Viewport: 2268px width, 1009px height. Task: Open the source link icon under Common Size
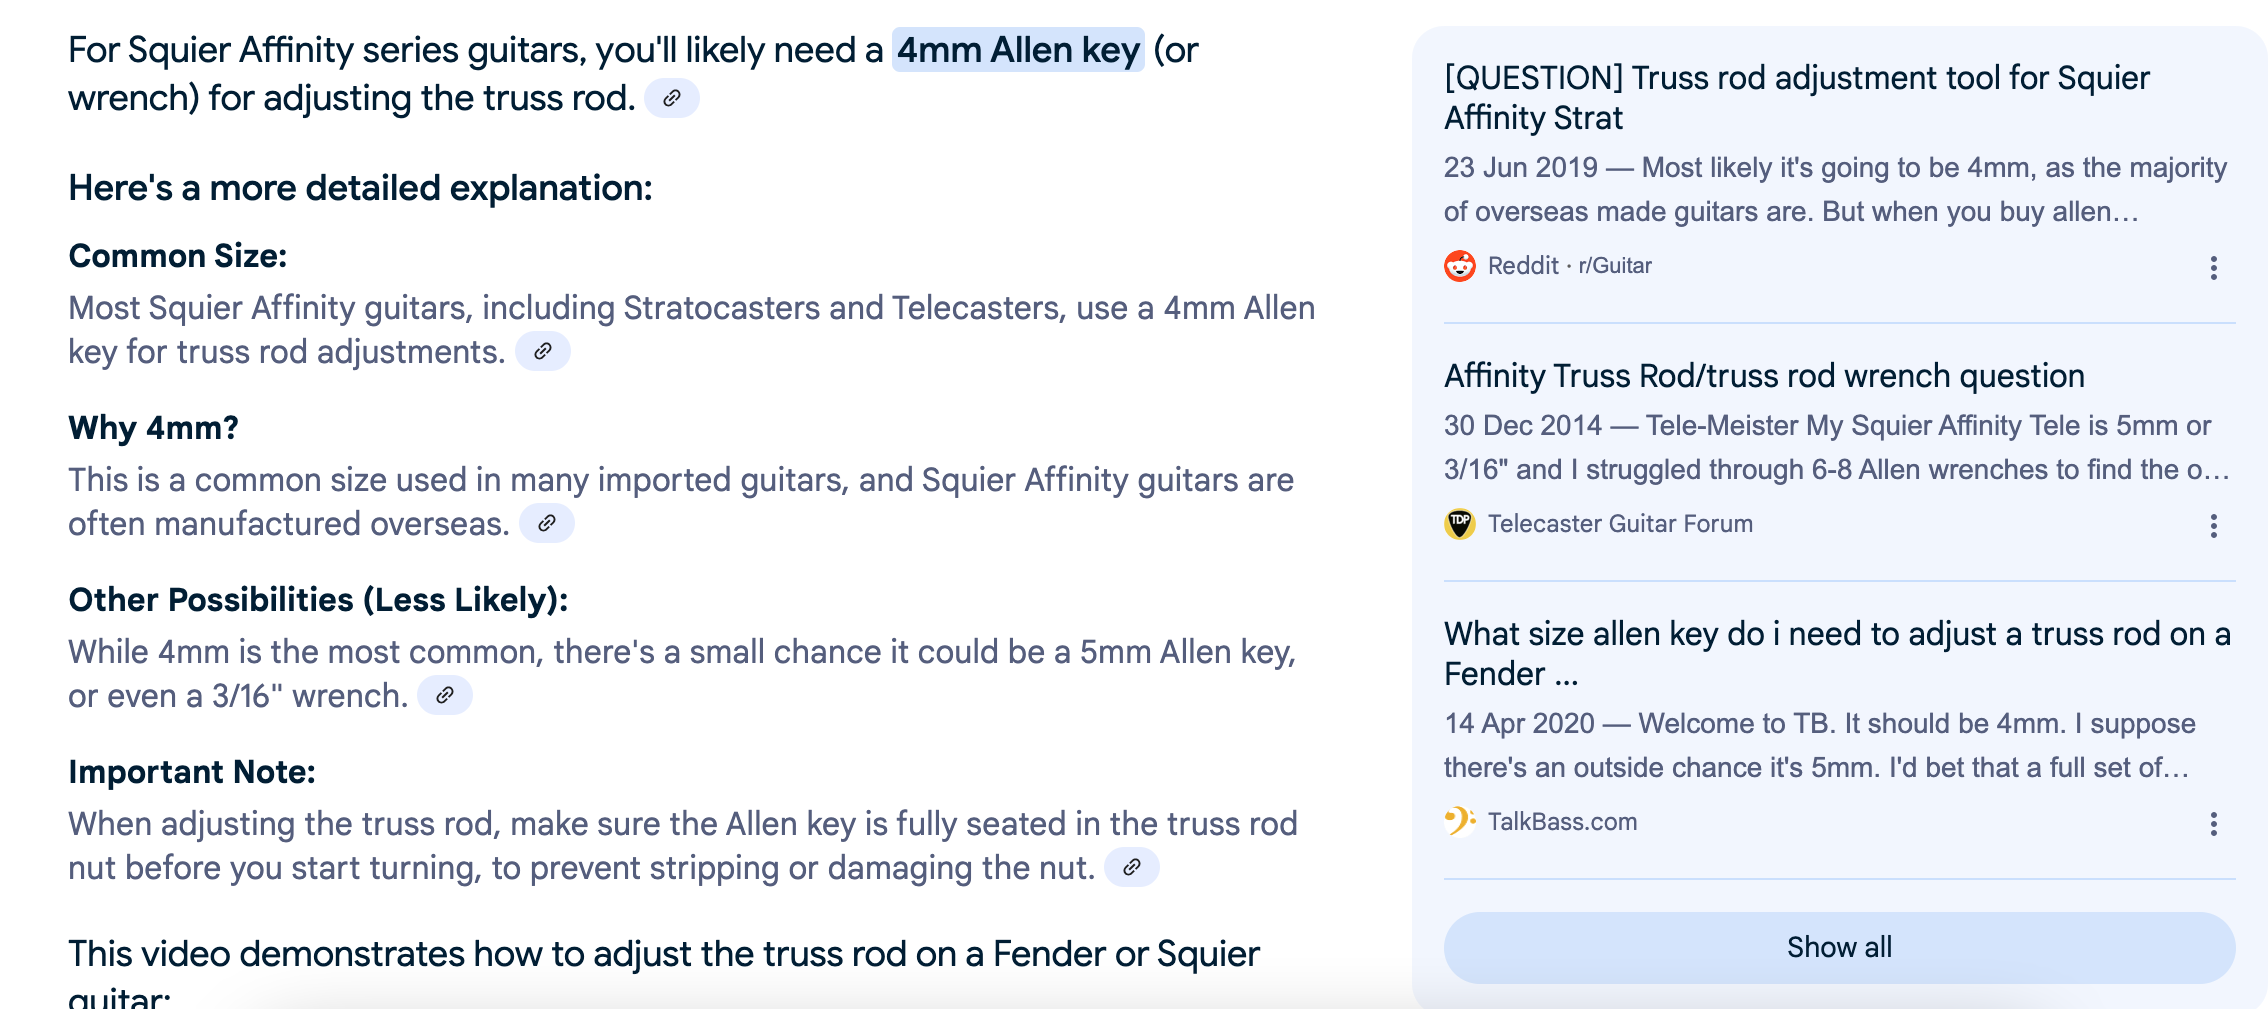[x=543, y=351]
